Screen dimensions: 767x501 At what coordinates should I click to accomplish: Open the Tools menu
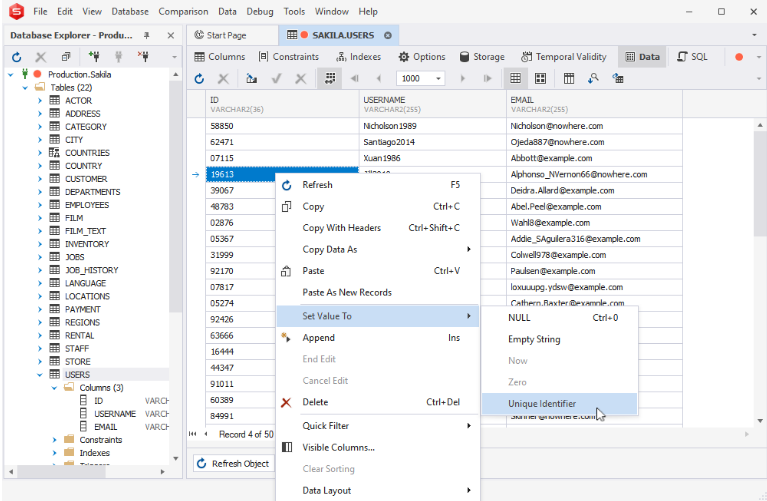[x=294, y=11]
